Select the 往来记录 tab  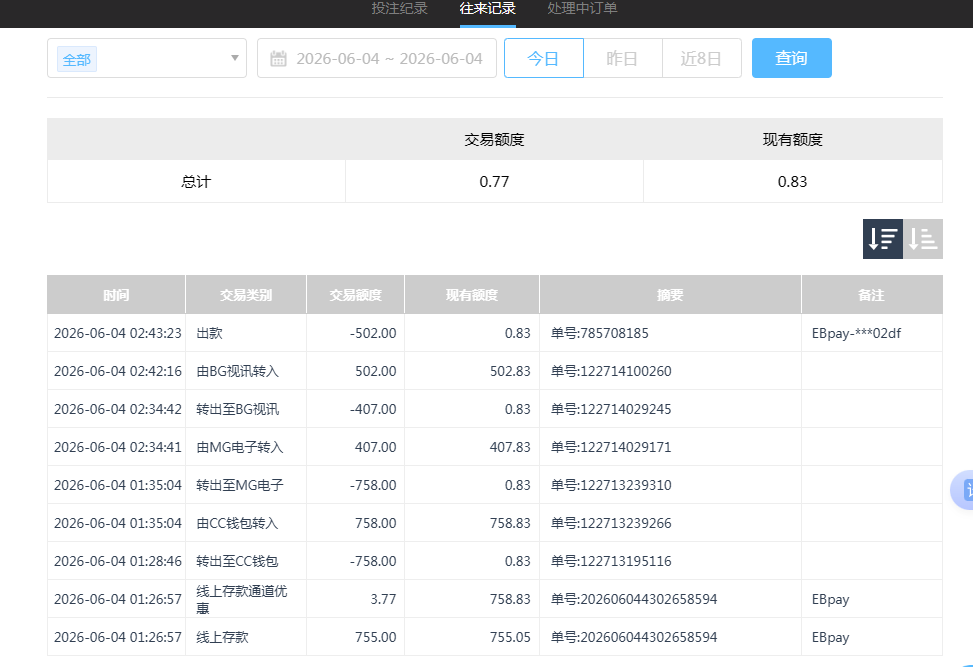(488, 9)
